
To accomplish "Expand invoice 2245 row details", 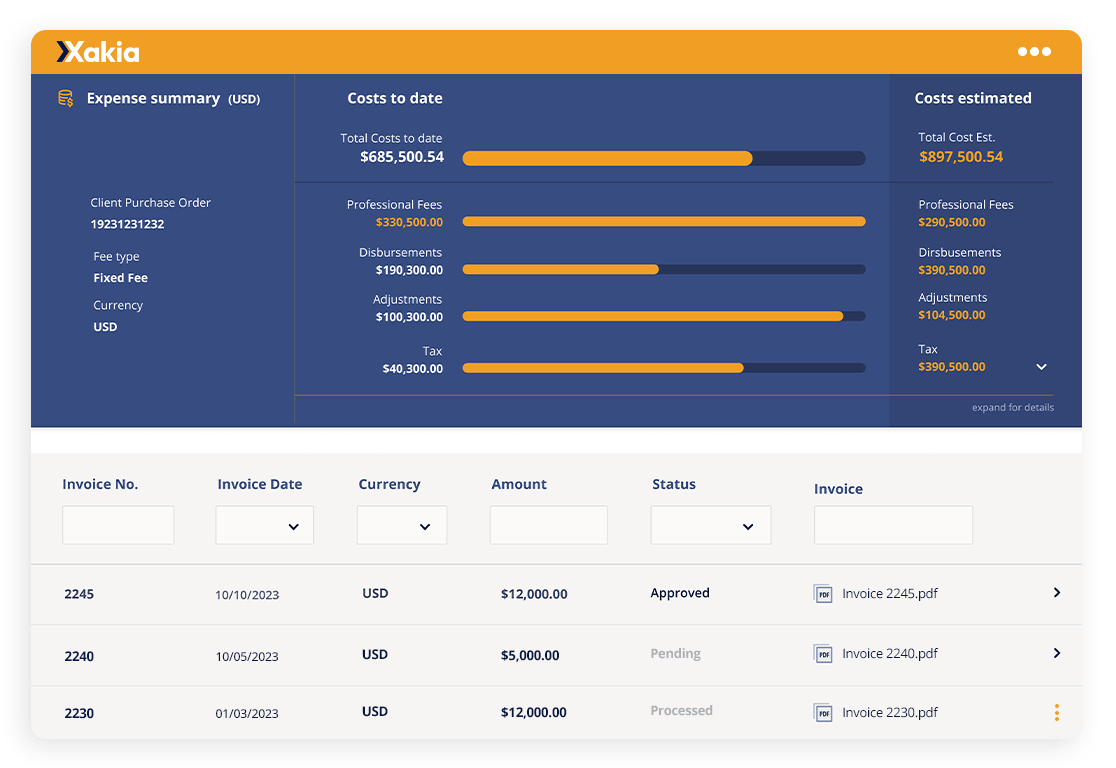I will coord(1056,592).
